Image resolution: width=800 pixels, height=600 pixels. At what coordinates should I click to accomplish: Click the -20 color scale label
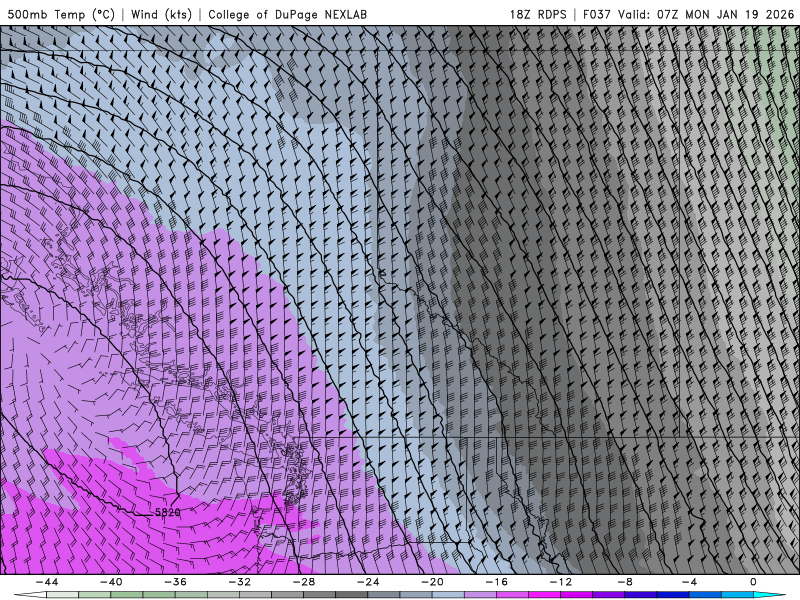pos(432,582)
